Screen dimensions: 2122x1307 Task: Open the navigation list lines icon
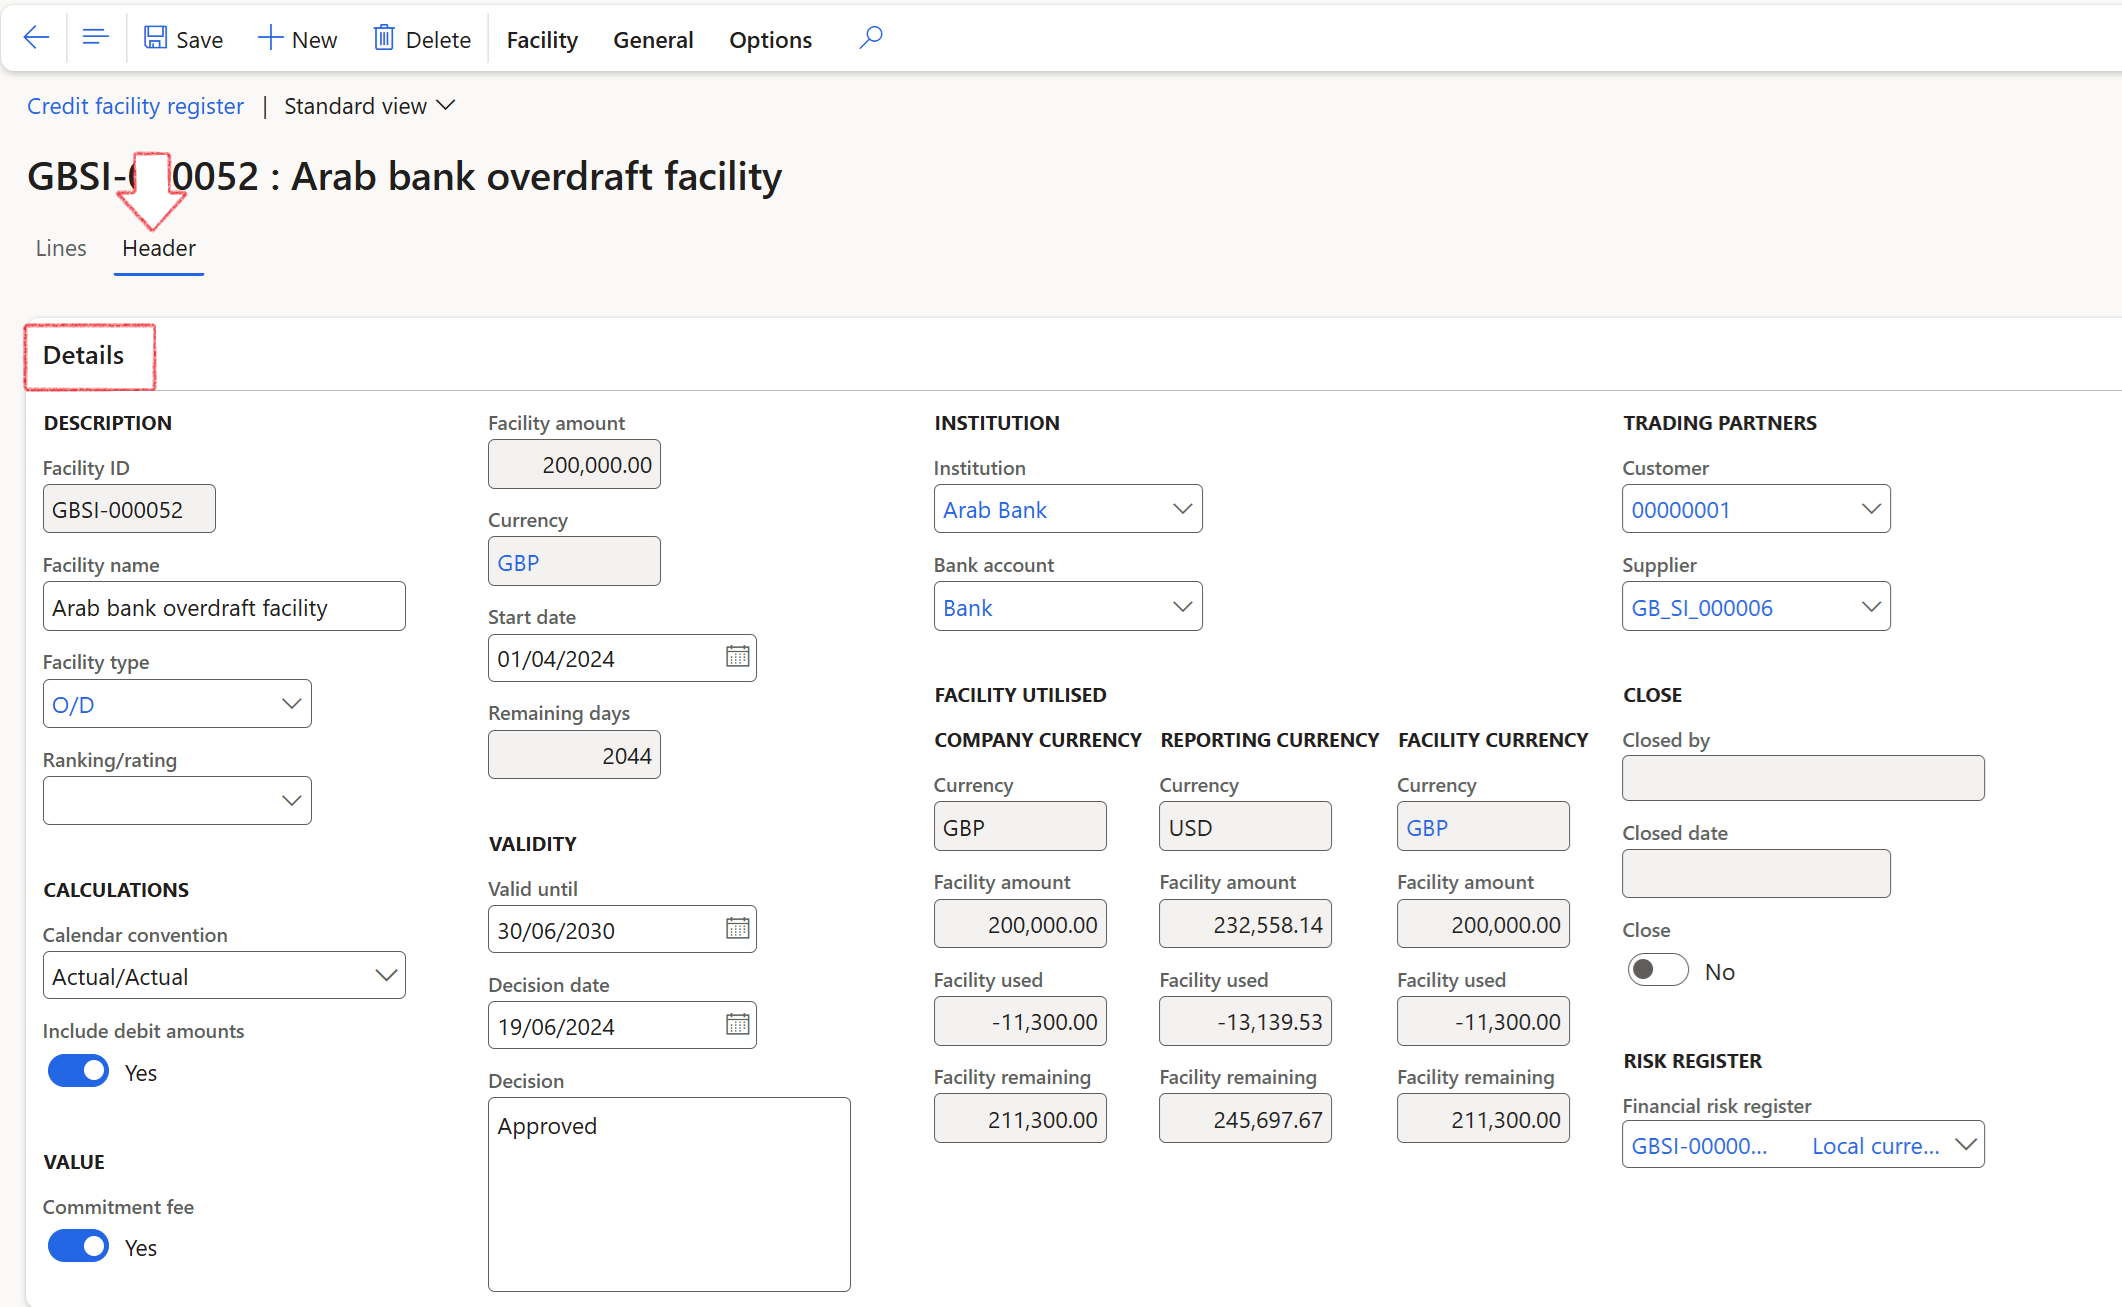click(x=95, y=38)
